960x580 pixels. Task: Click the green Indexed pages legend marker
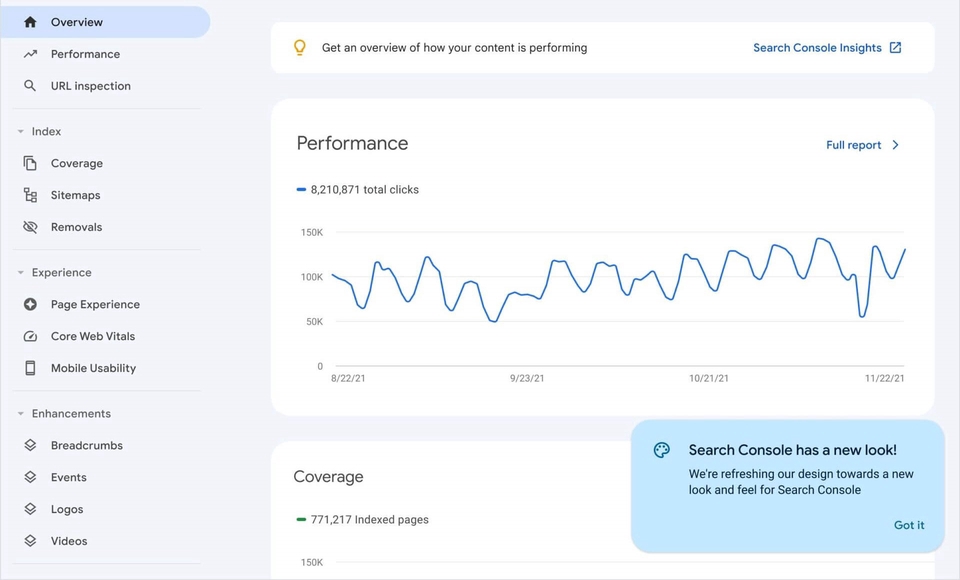tap(301, 519)
